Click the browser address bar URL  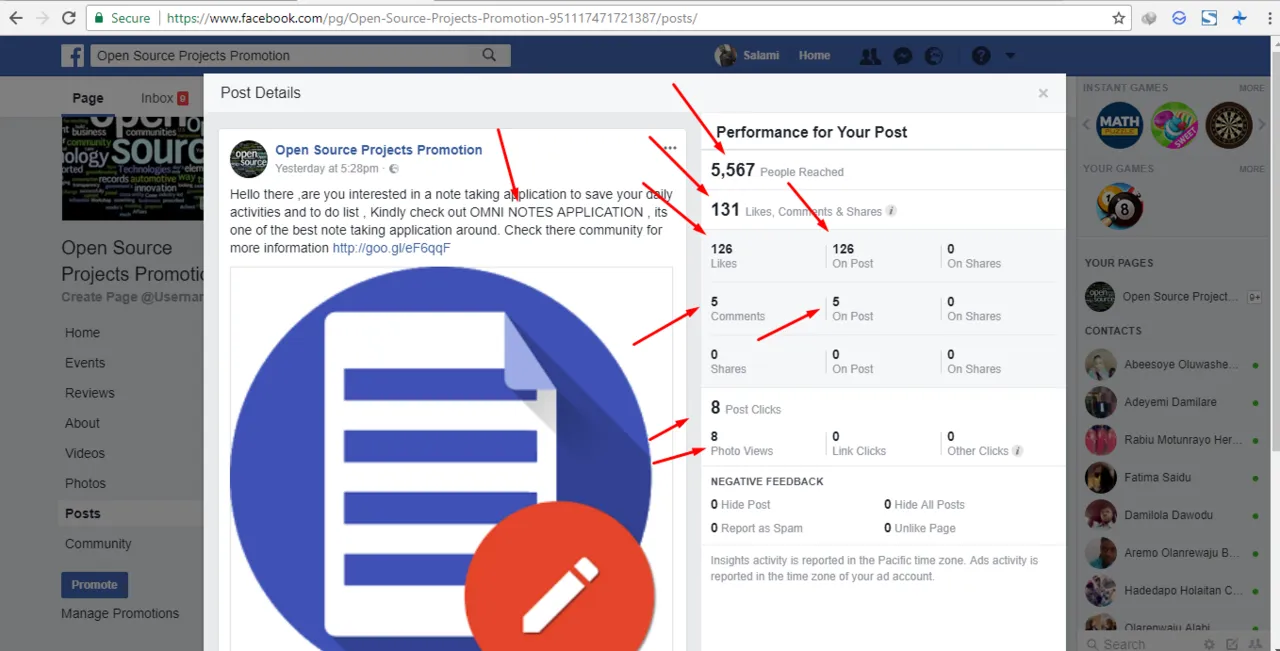432,18
